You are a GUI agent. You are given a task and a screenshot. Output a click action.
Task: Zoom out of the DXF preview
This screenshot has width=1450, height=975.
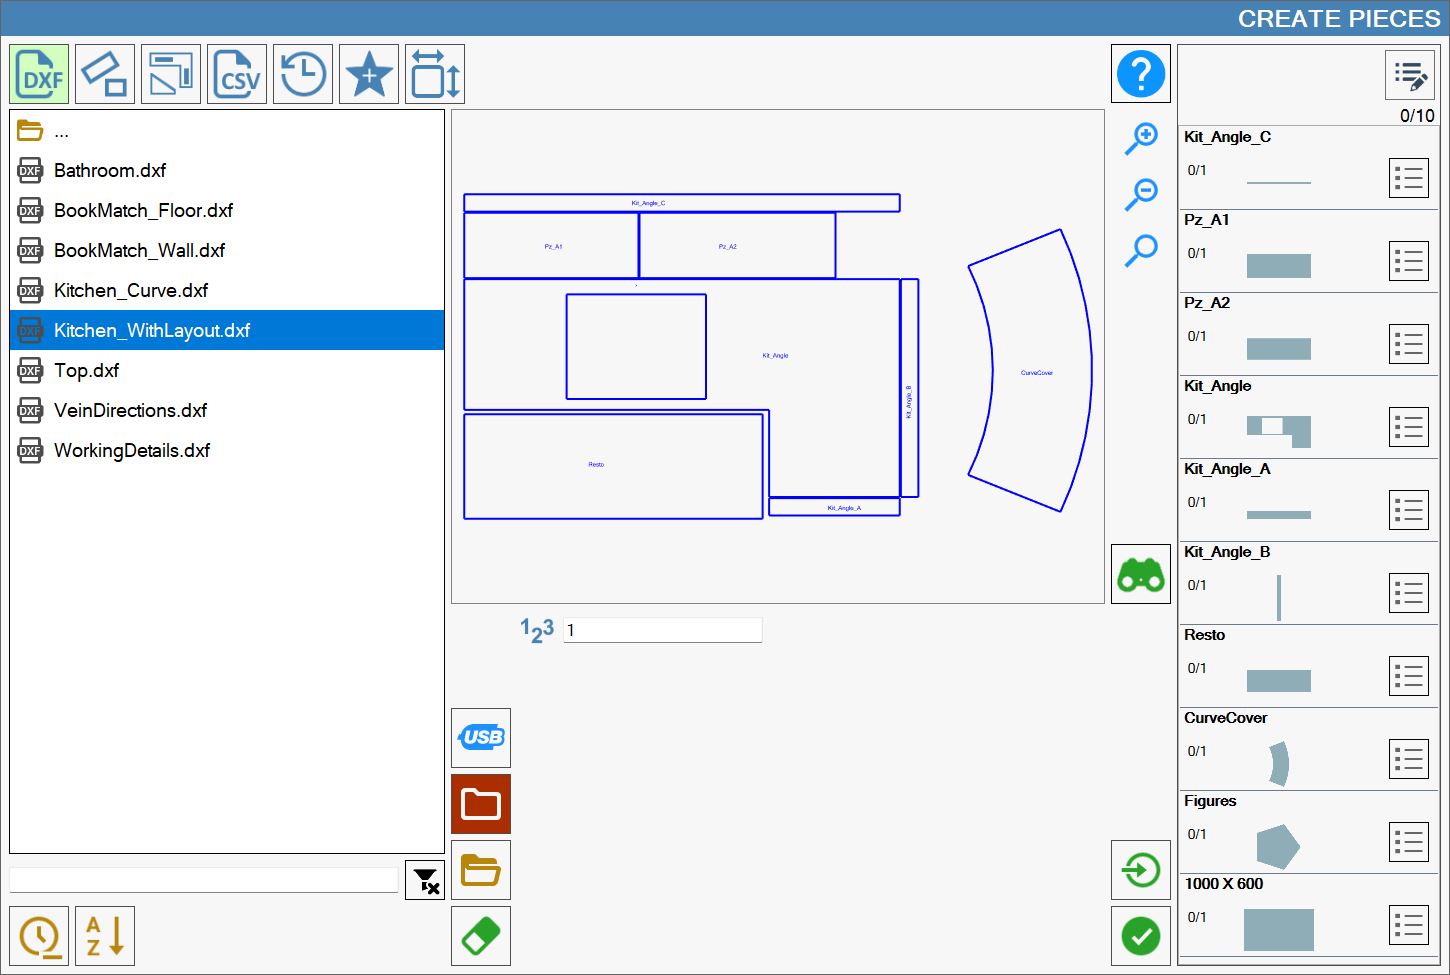point(1141,194)
